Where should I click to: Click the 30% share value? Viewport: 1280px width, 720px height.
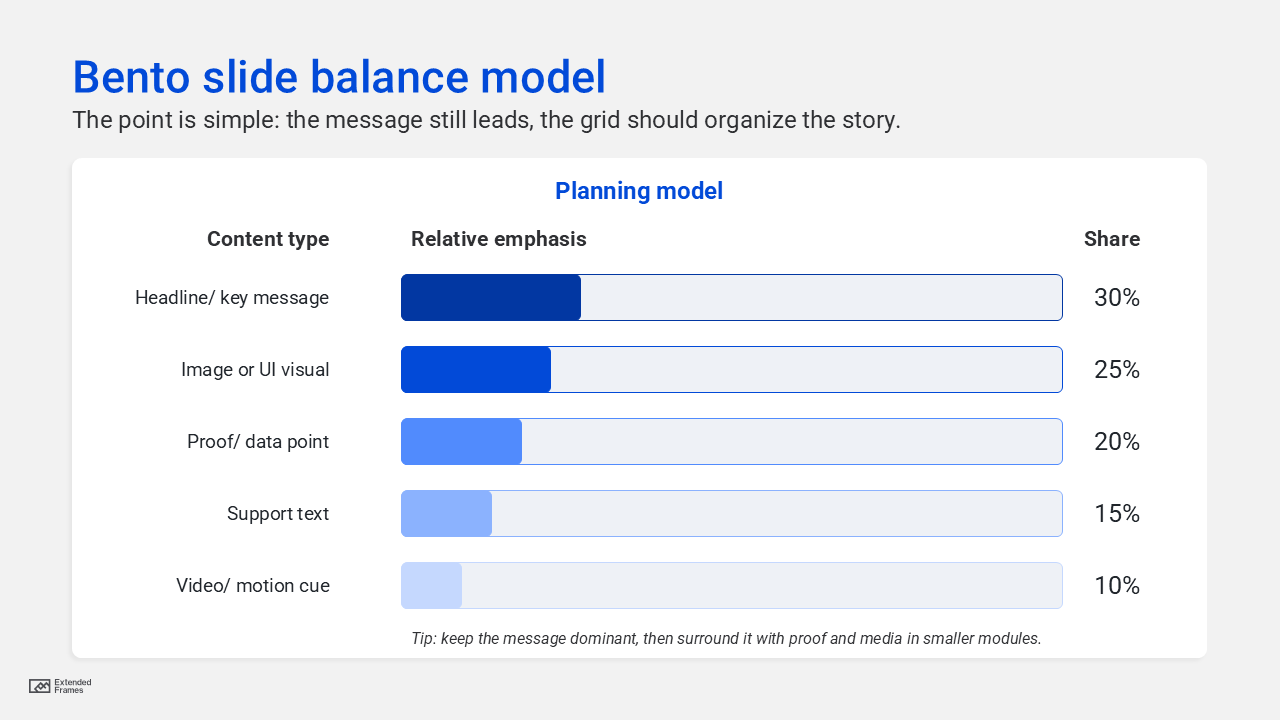pyautogui.click(x=1117, y=298)
